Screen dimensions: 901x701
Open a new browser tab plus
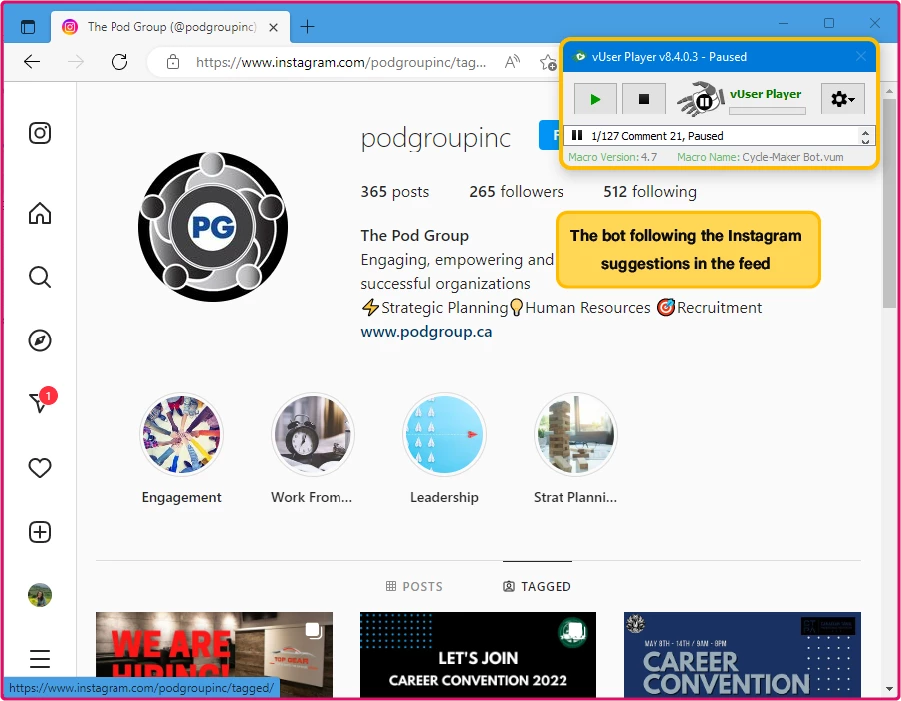click(x=307, y=26)
